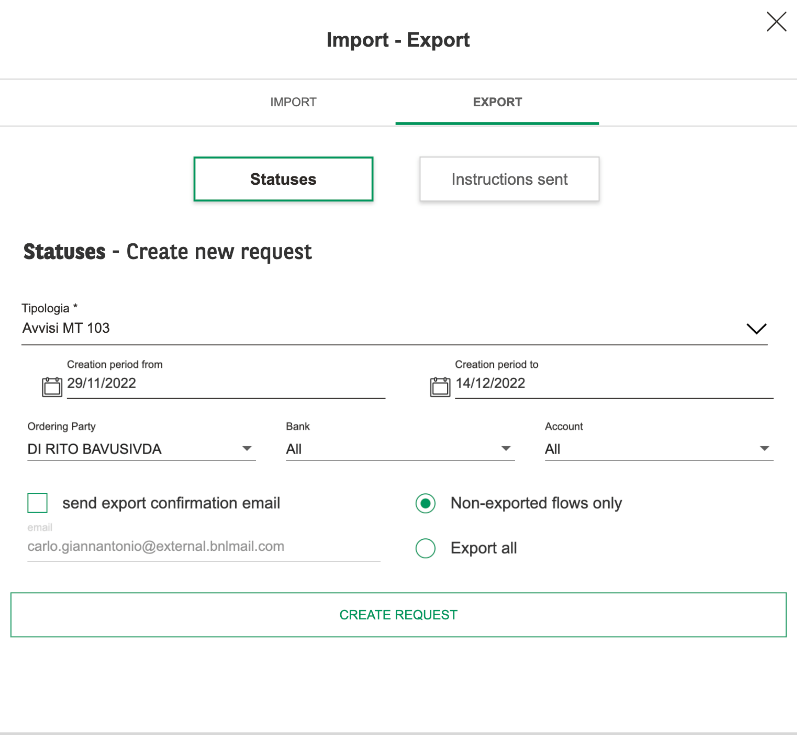Click the Ordering Party dropdown arrow
Image resolution: width=797 pixels, height=735 pixels.
[247, 448]
